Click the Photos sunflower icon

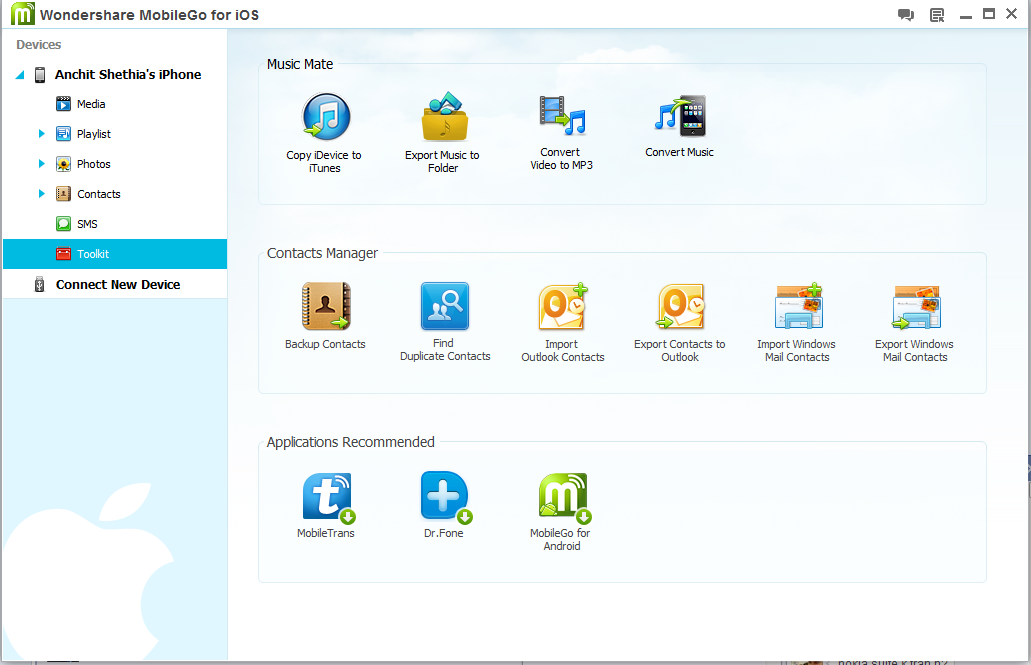tap(63, 164)
